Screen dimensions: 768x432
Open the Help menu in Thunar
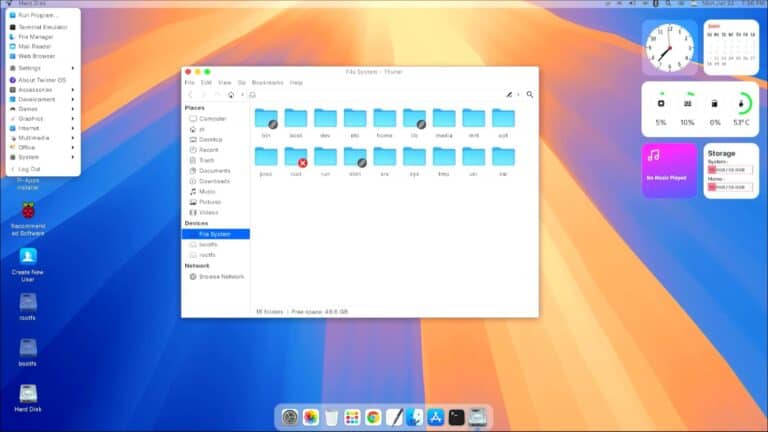(x=296, y=83)
